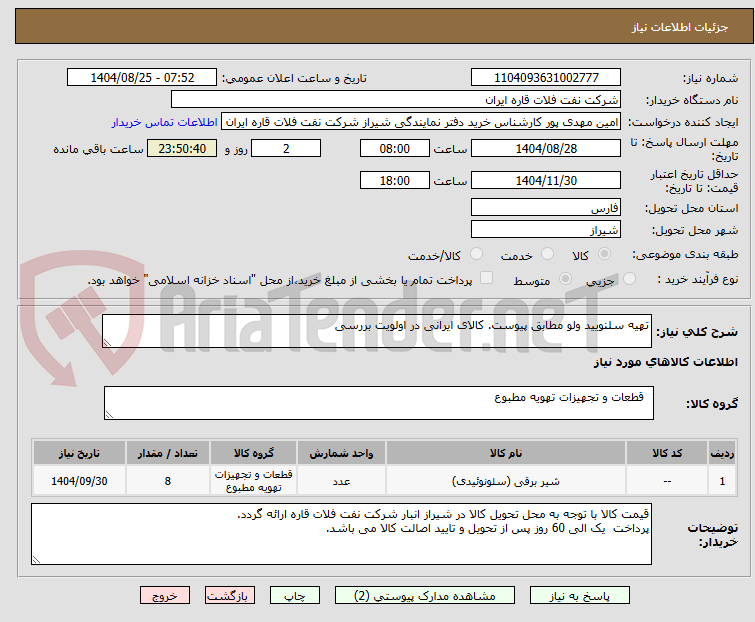This screenshot has height=622, width=755.
Task: Click the استان محل تحویل field فارس
Action: (546, 208)
